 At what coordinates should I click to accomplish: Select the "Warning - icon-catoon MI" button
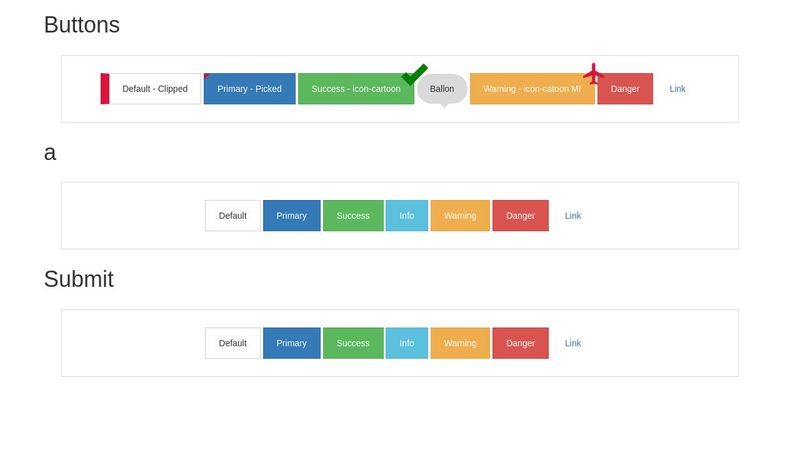click(532, 89)
